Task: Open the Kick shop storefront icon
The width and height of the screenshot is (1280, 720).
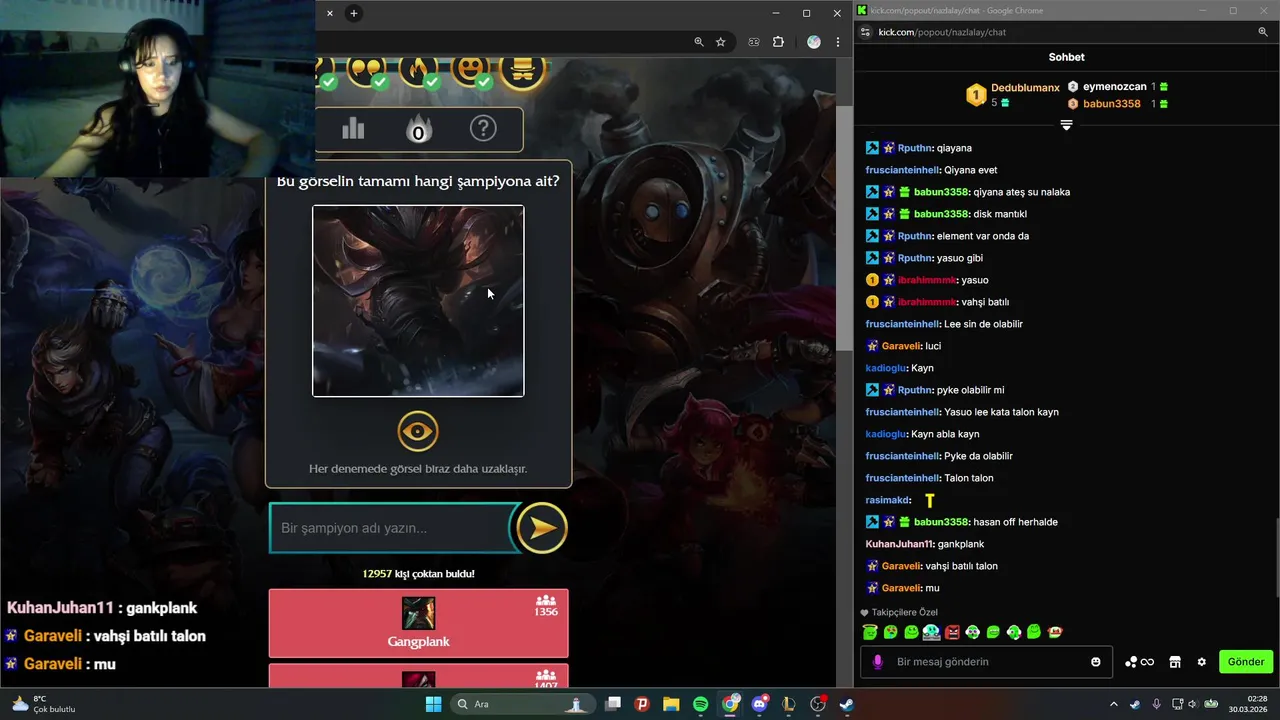Action: (x=1175, y=662)
